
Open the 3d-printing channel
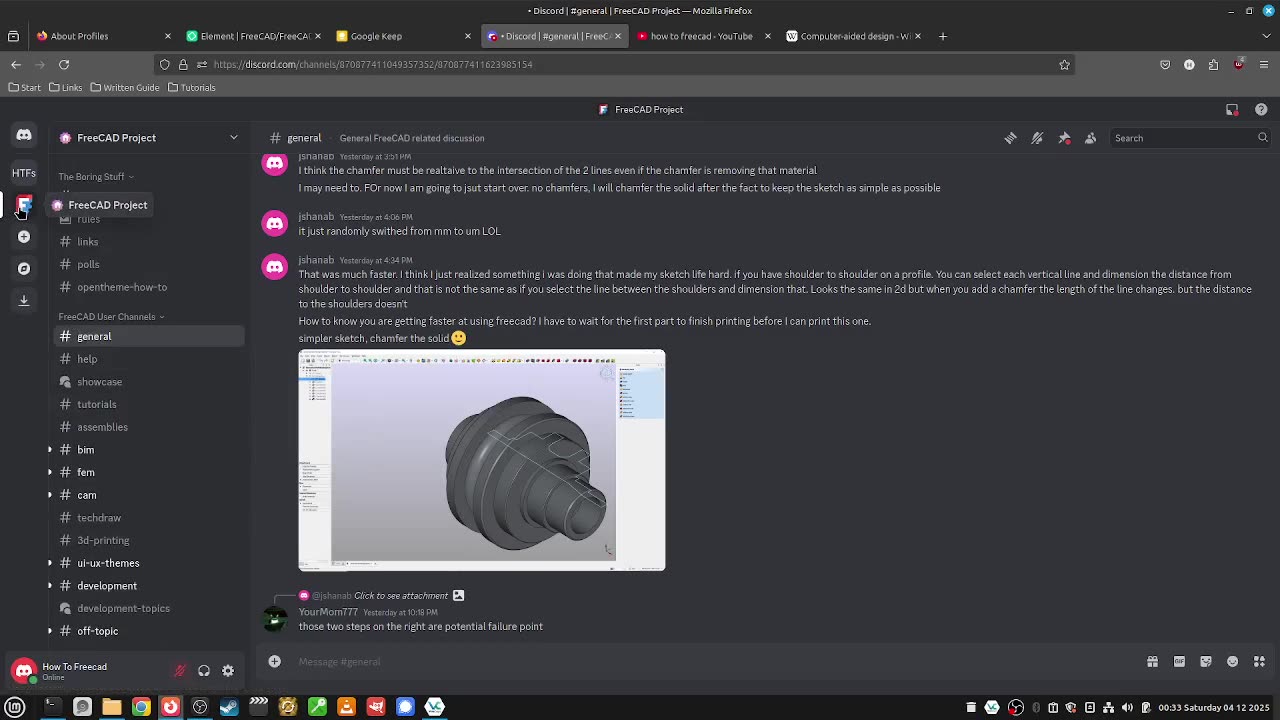click(149, 541)
